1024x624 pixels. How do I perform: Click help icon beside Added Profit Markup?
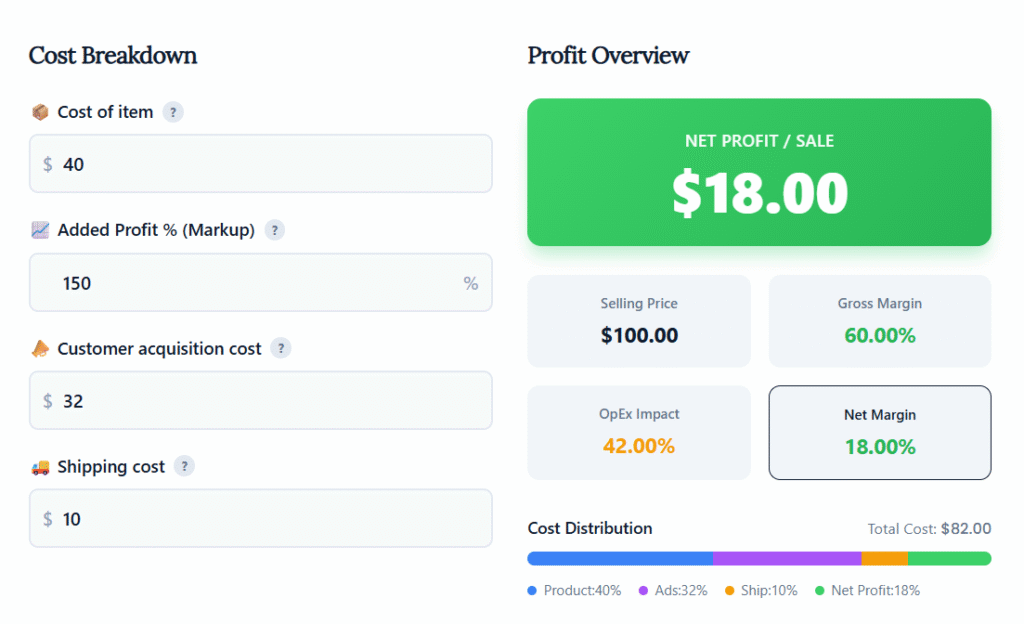coord(275,230)
